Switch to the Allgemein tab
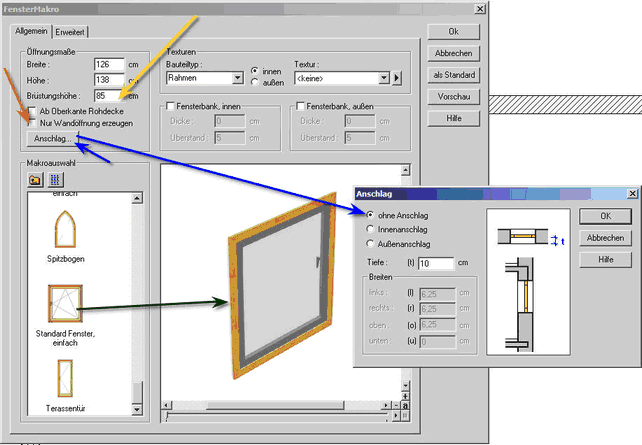Image resolution: width=642 pixels, height=445 pixels. click(36, 32)
